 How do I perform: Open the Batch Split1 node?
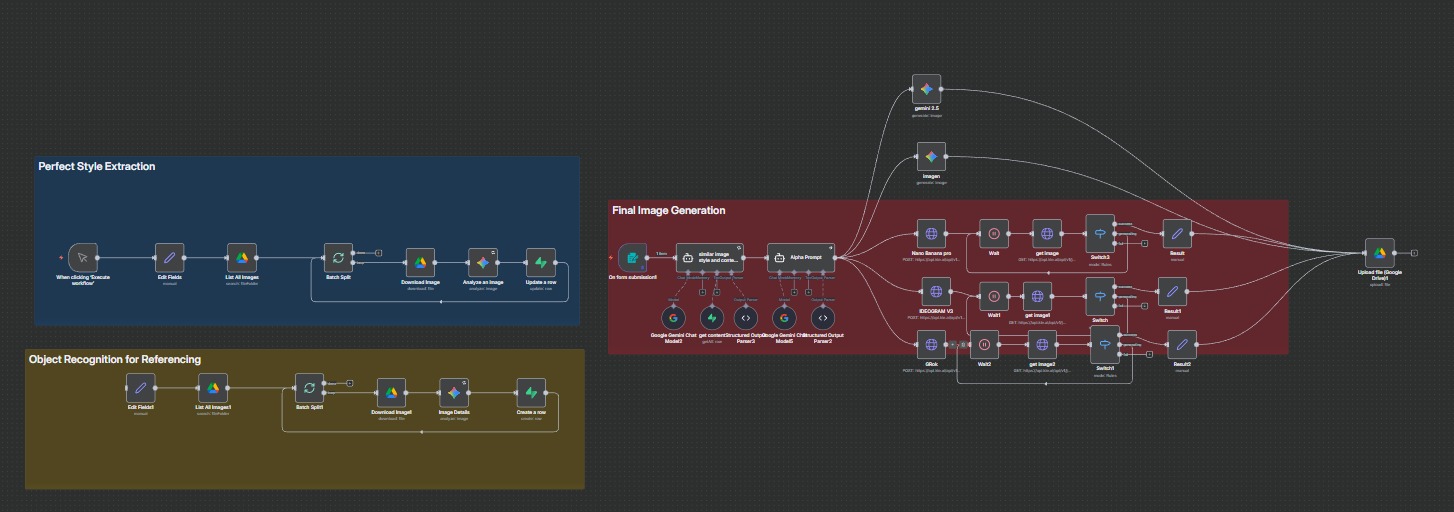point(309,388)
